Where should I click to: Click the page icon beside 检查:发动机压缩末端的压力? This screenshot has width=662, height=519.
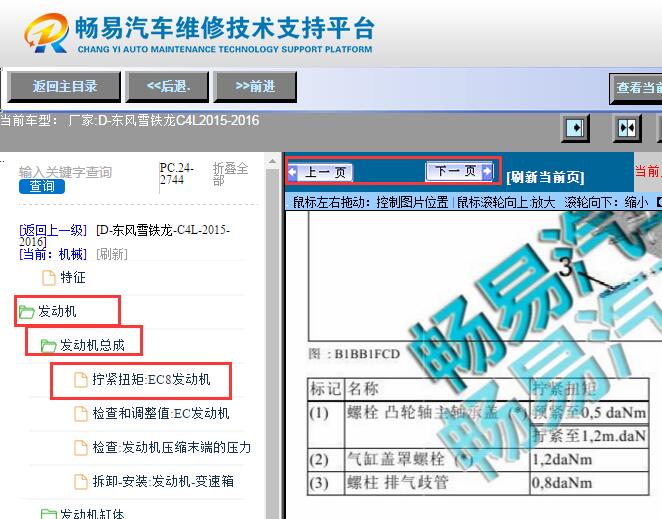point(81,448)
